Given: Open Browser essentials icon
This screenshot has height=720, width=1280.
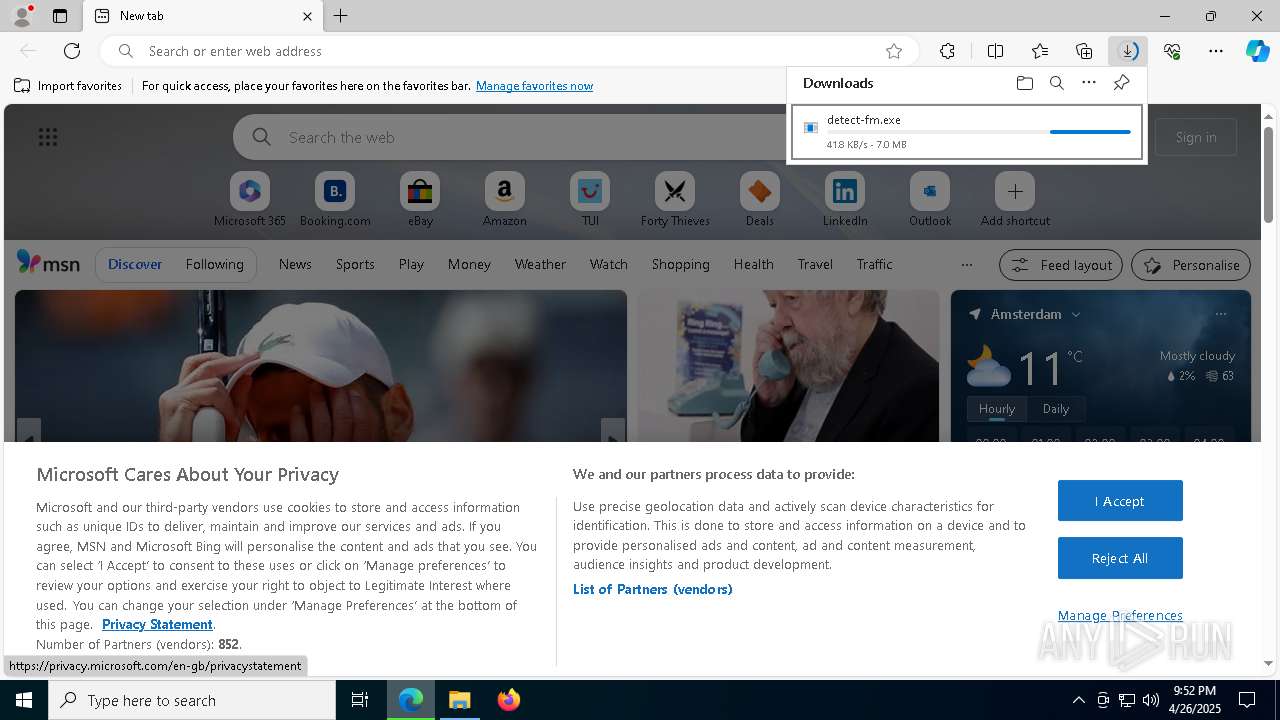Looking at the screenshot, I should (x=1172, y=51).
